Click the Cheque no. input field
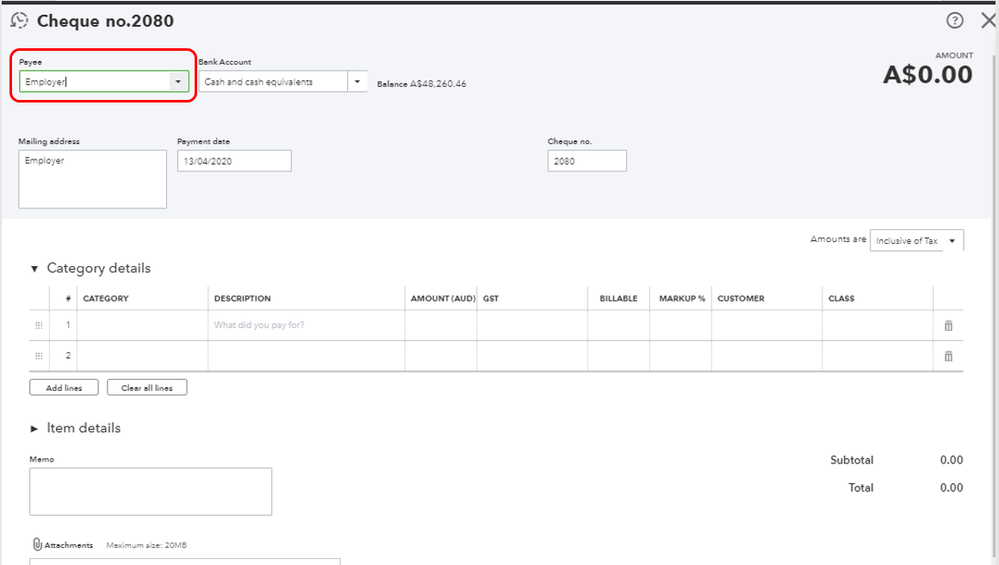Image resolution: width=999 pixels, height=565 pixels. [586, 161]
